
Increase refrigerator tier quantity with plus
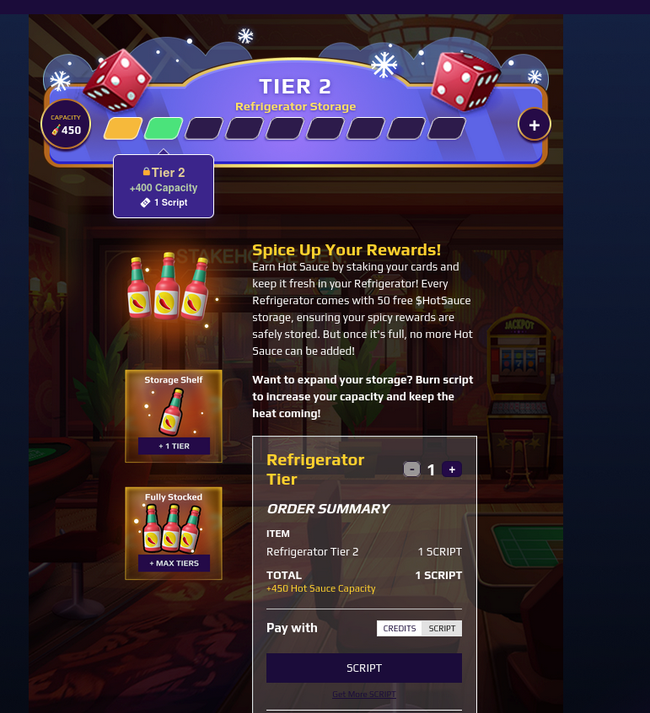pyautogui.click(x=452, y=469)
